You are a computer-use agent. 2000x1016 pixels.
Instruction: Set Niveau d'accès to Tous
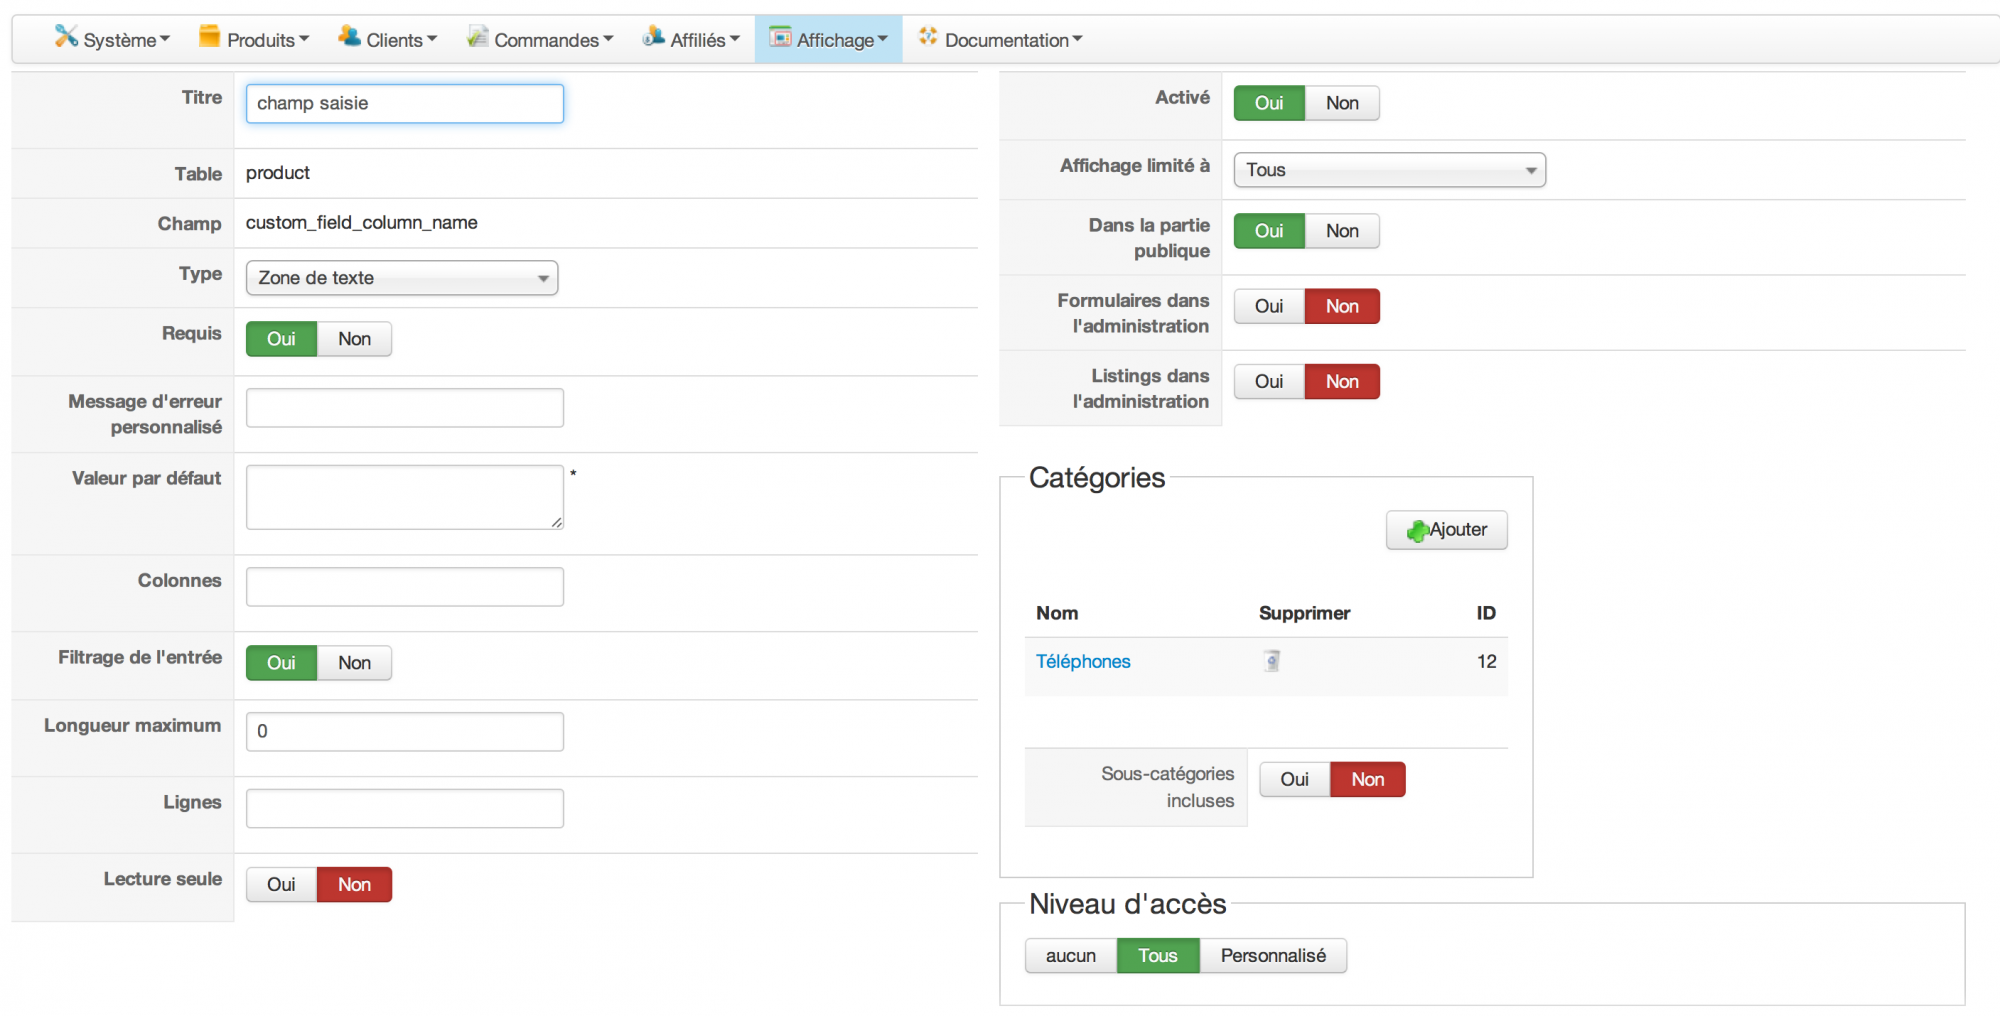(x=1158, y=956)
